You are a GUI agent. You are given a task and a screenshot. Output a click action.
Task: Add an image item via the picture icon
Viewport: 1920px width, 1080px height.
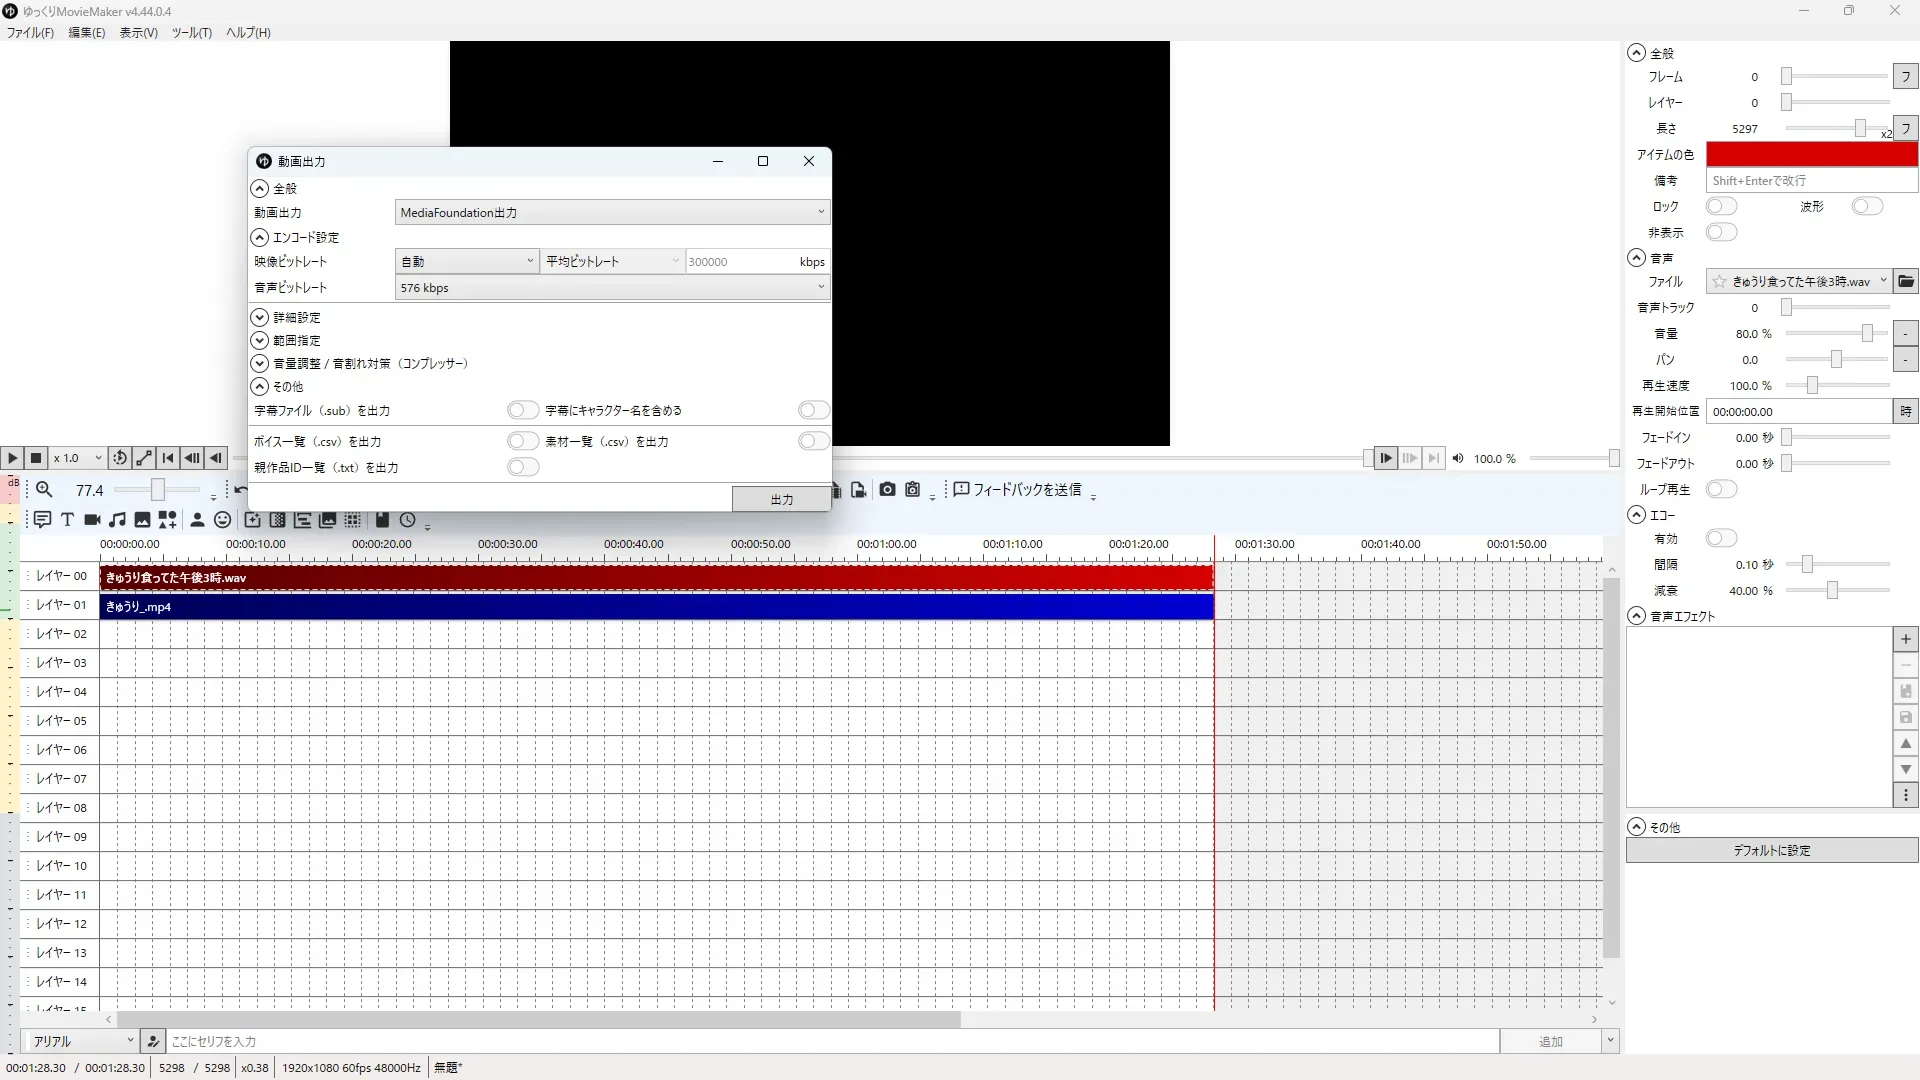click(x=142, y=520)
